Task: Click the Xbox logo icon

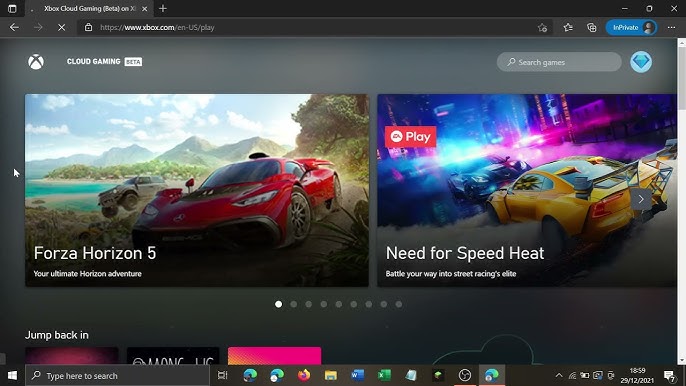Action: (36, 62)
